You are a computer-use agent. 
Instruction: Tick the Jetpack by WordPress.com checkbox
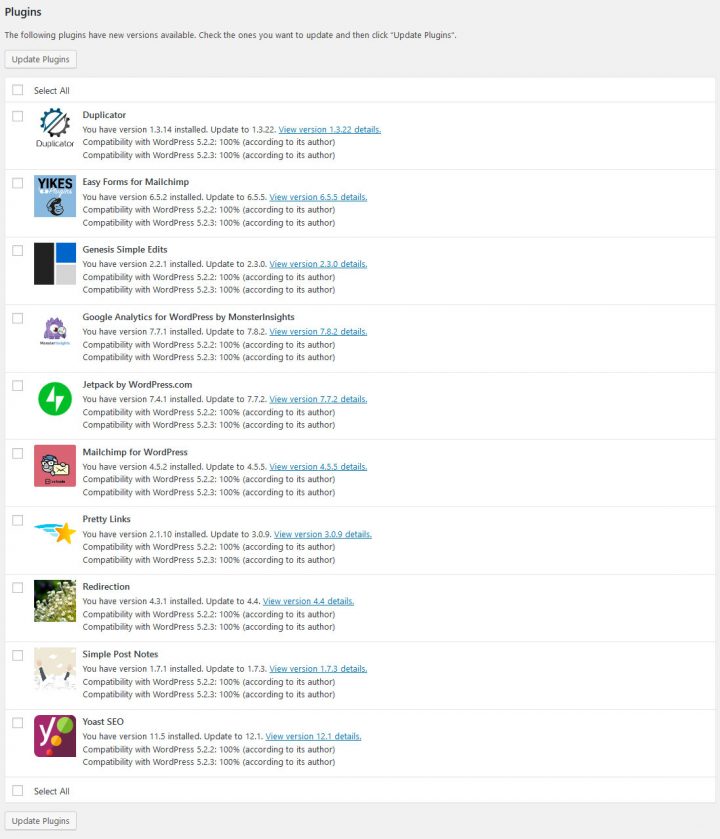coord(18,386)
